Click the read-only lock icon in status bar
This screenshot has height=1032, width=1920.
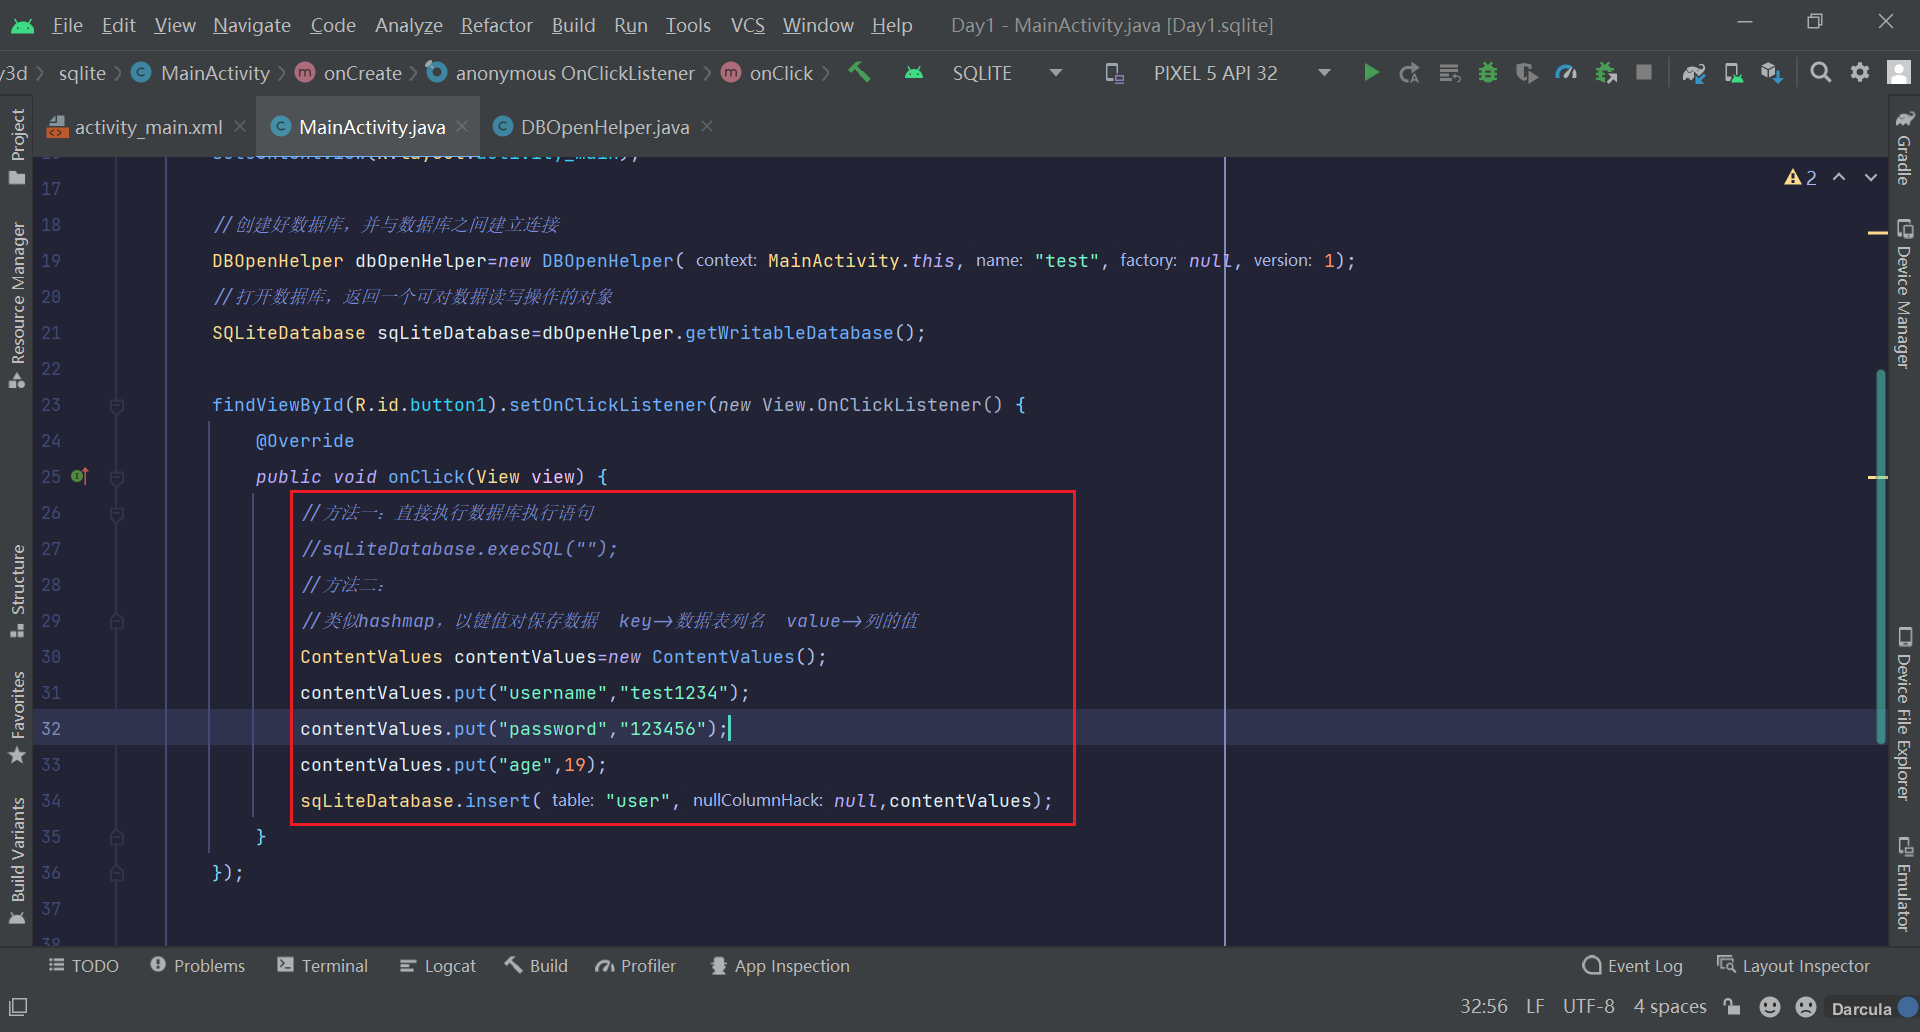coord(1732,1007)
